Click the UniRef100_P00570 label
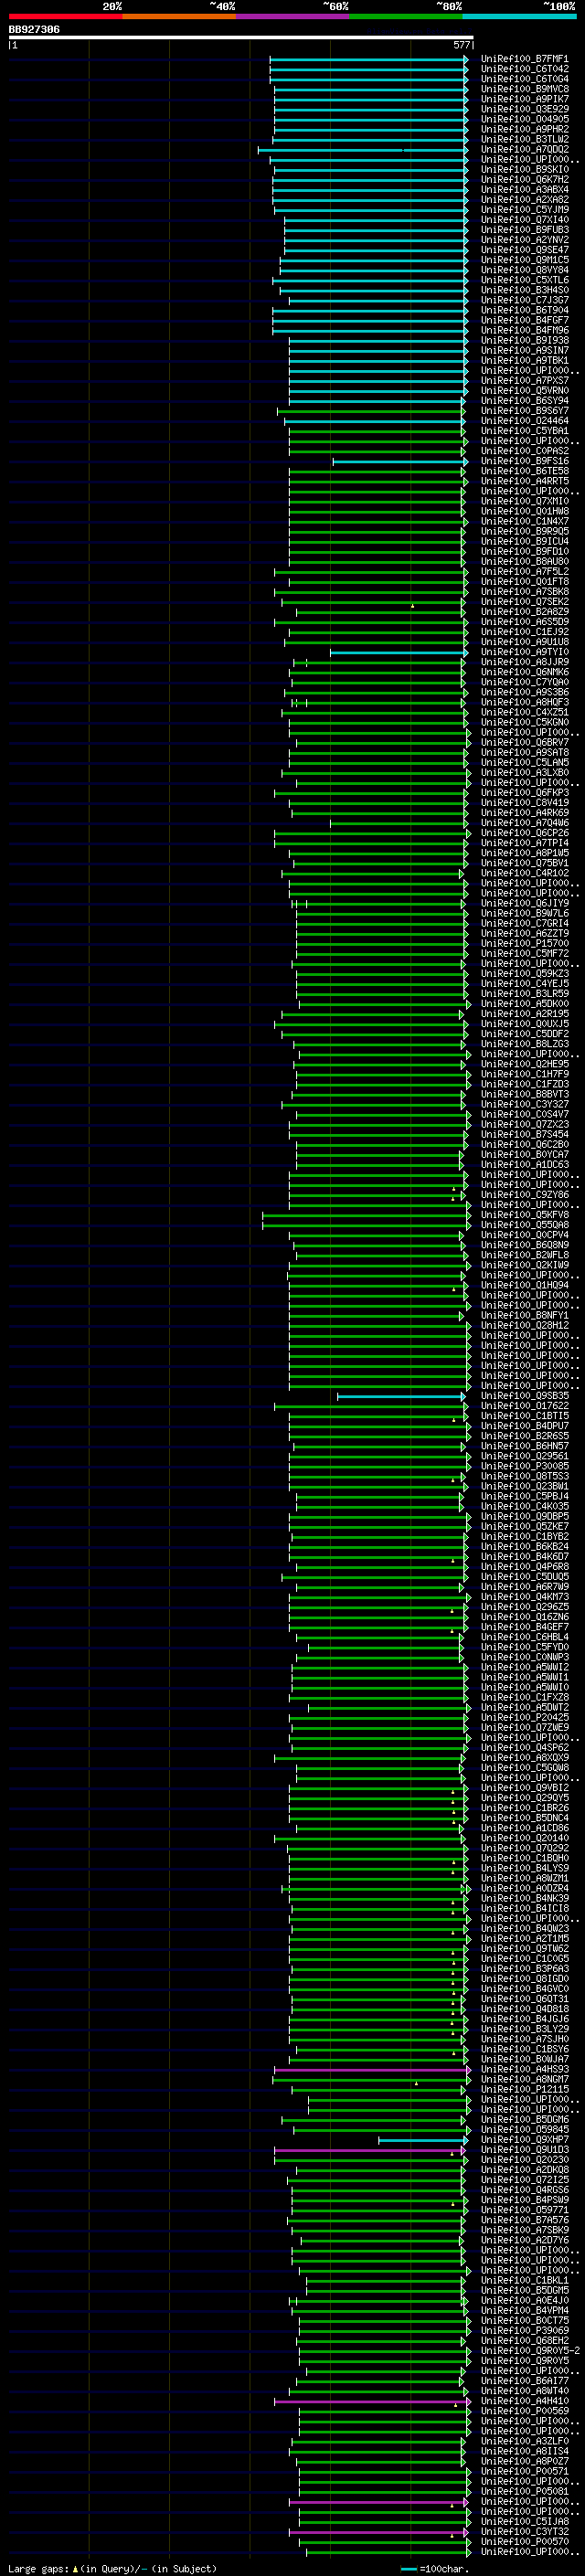585x2576 pixels. coord(524,2541)
